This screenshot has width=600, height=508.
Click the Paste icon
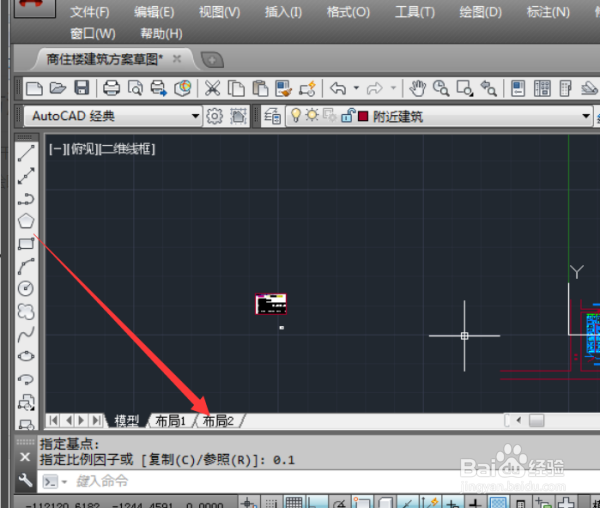pyautogui.click(x=260, y=88)
